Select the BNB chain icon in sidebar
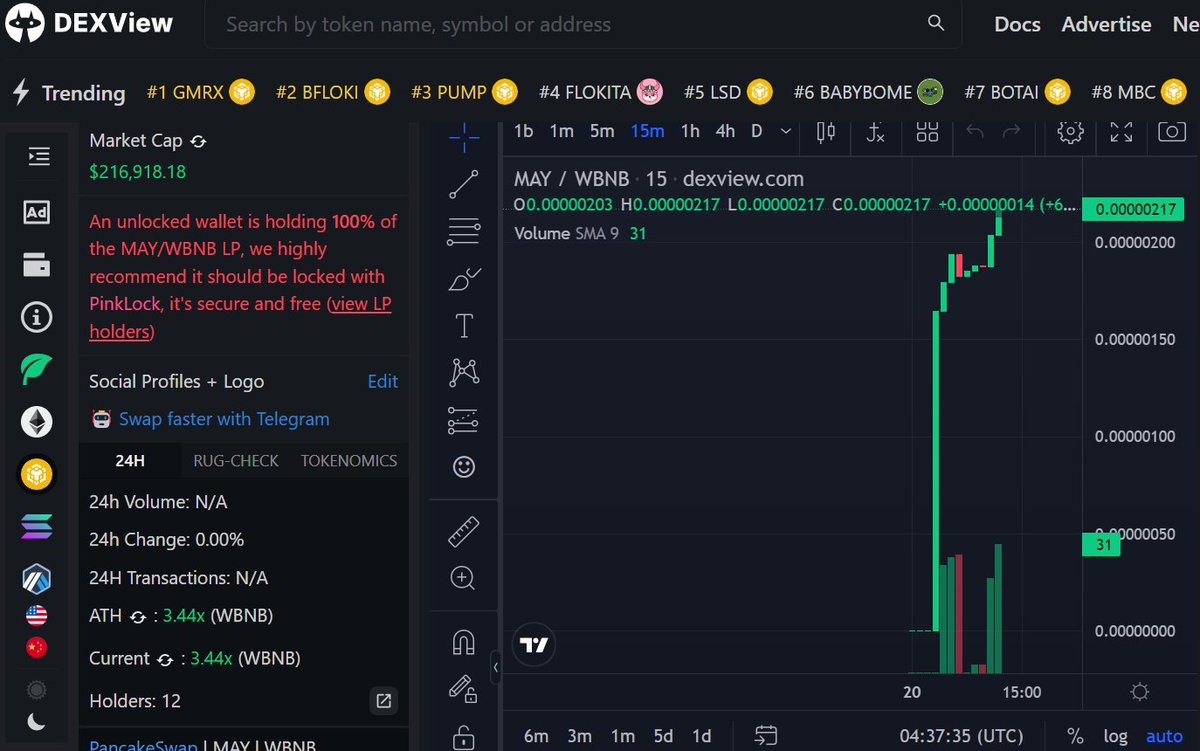 (37, 474)
